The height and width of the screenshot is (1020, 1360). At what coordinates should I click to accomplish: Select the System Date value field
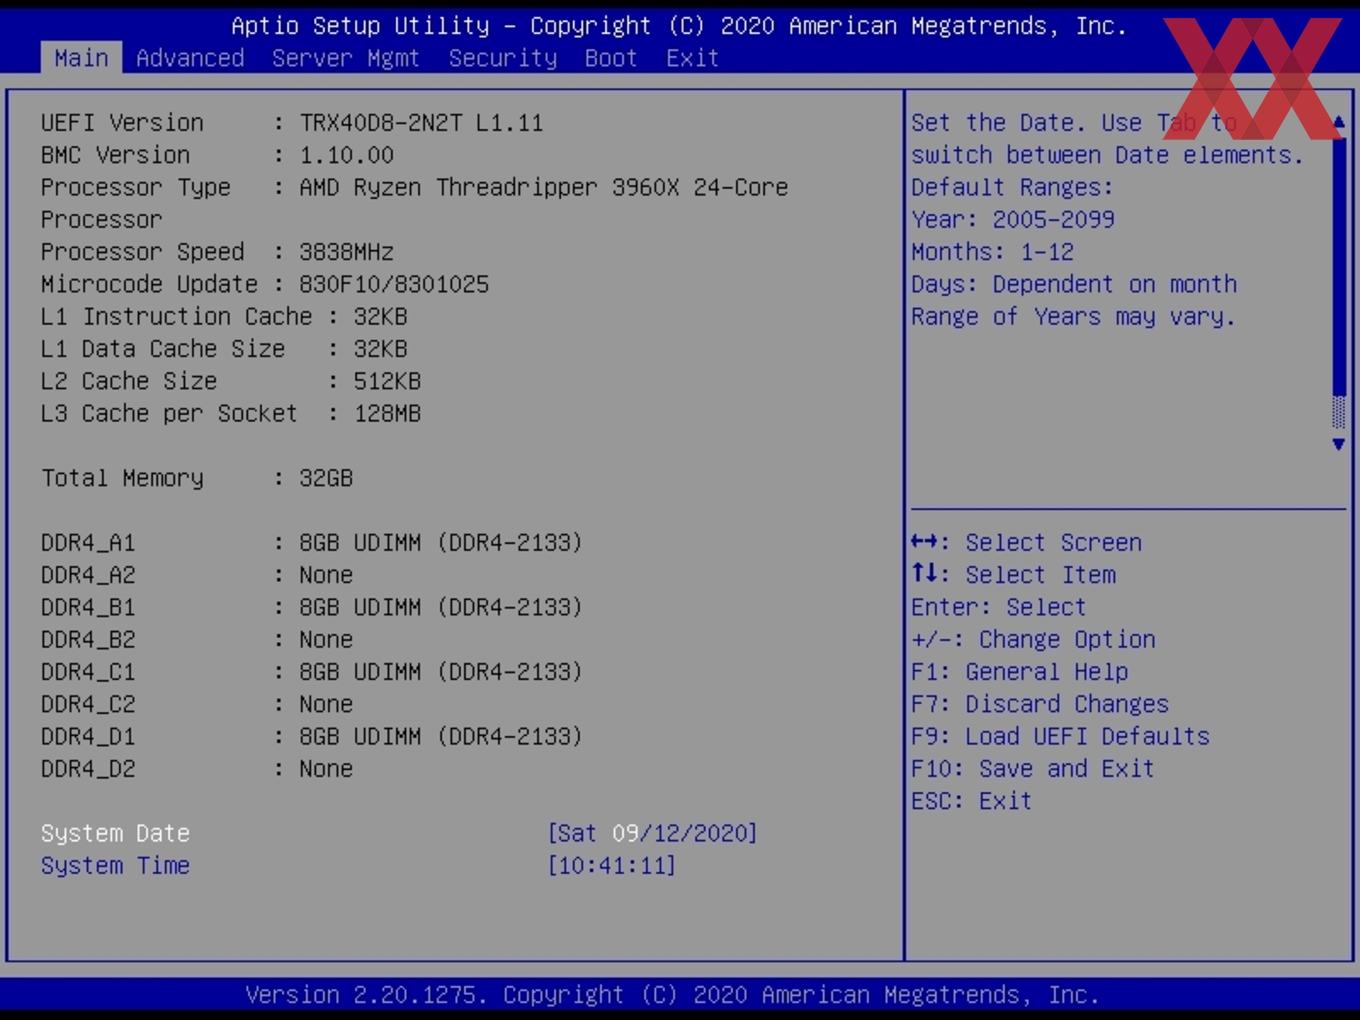[x=652, y=833]
